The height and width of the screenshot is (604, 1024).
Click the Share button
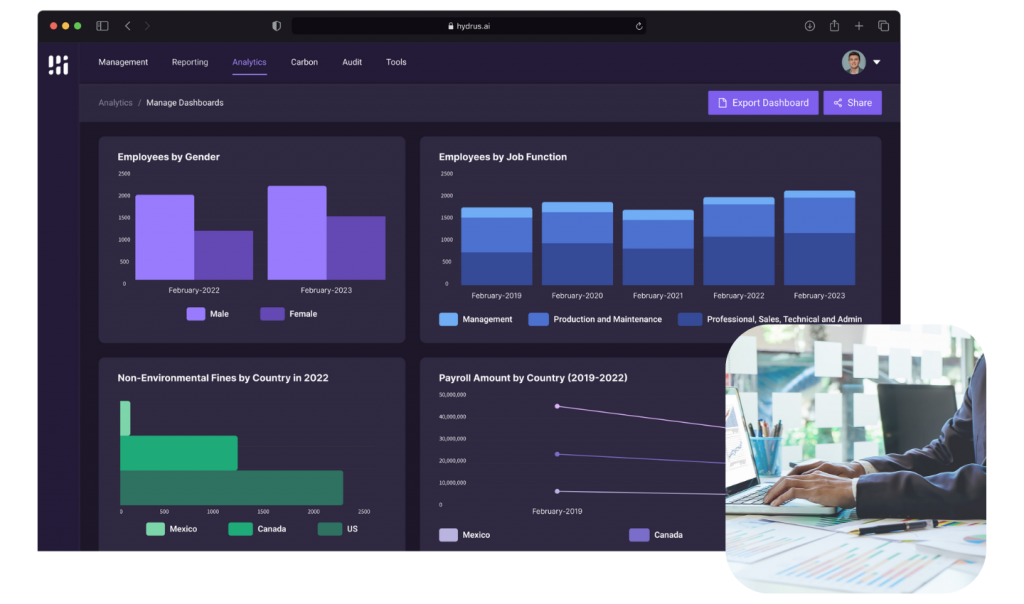852,103
